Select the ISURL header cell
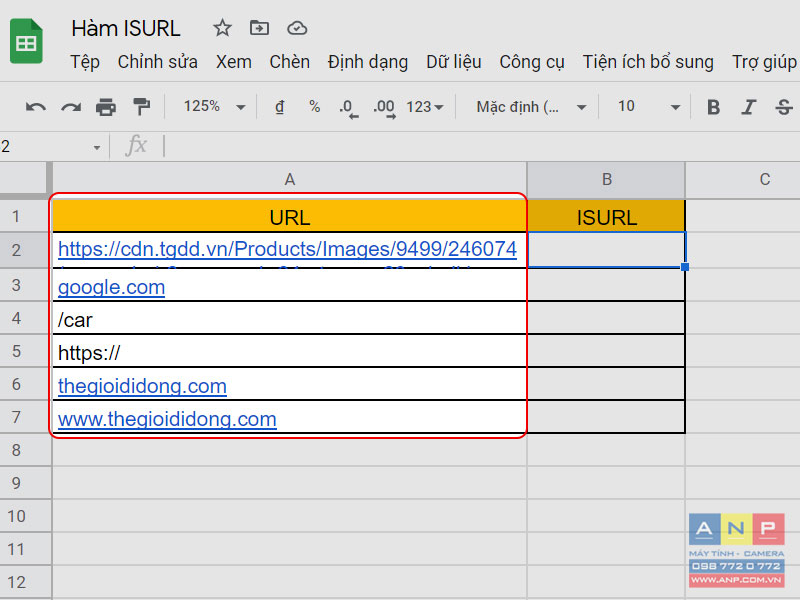The image size is (800, 600). (x=606, y=217)
